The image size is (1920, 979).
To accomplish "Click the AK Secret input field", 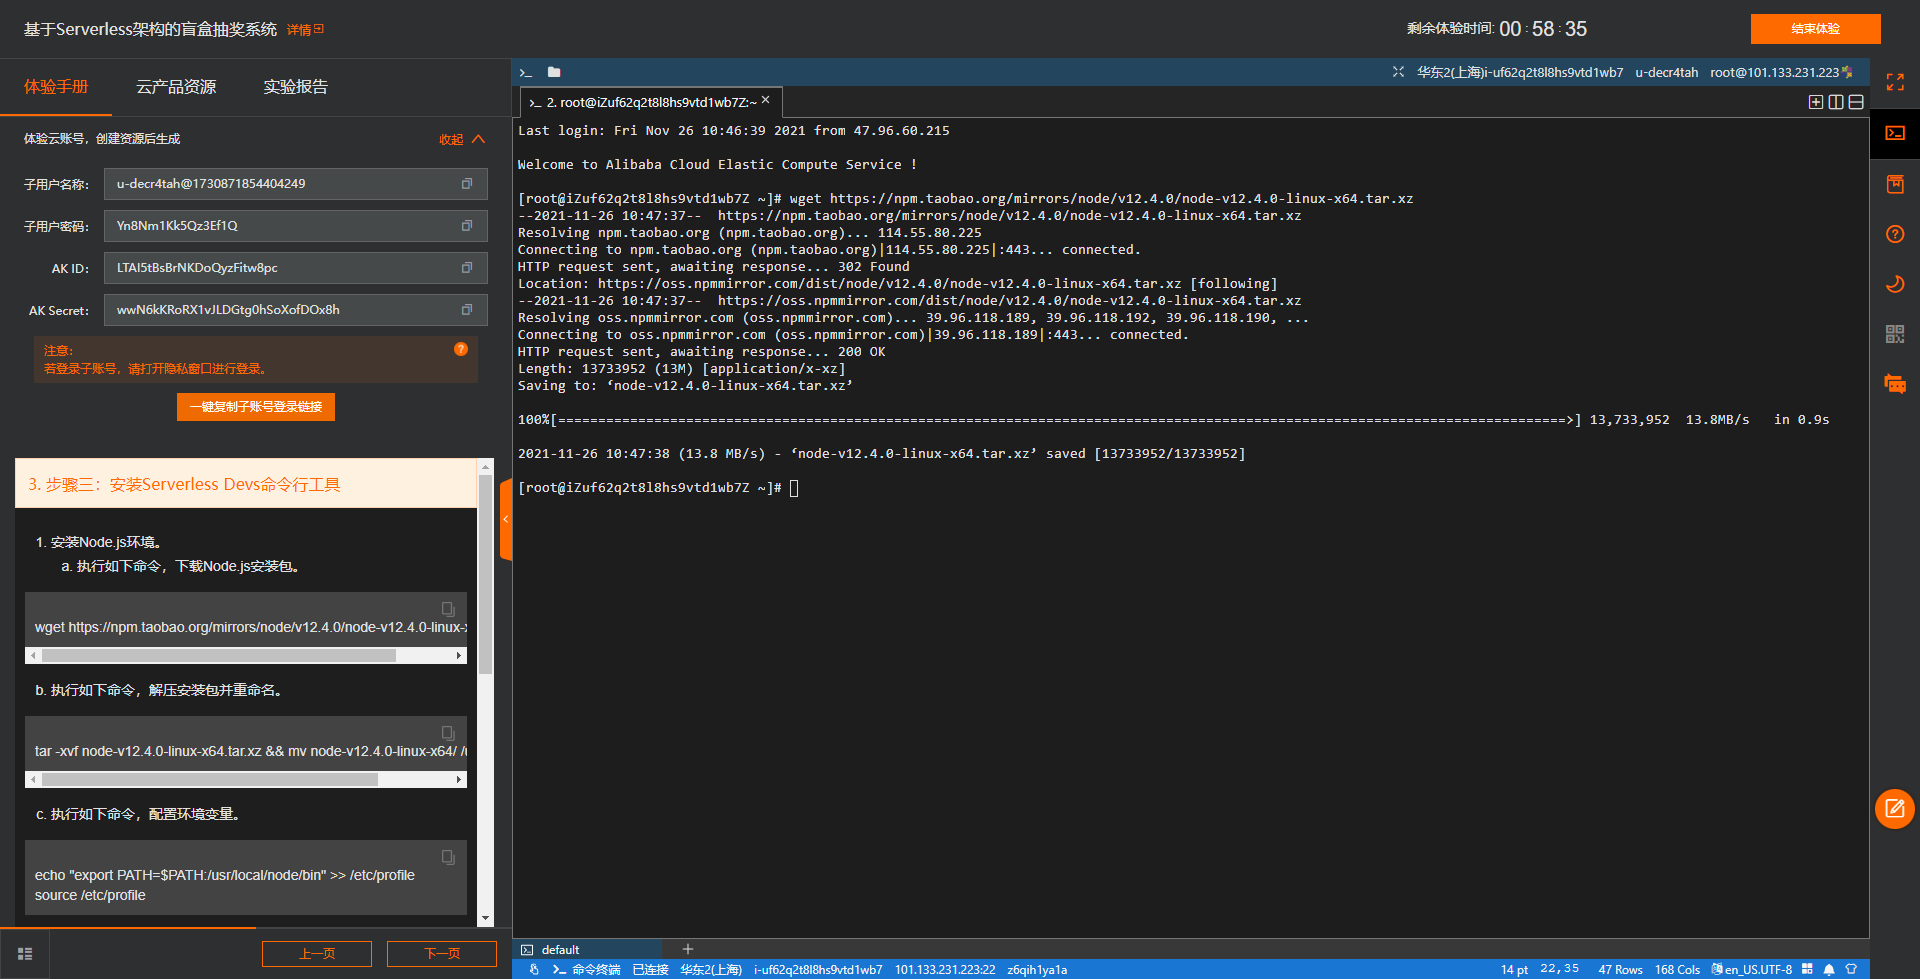I will click(x=296, y=310).
